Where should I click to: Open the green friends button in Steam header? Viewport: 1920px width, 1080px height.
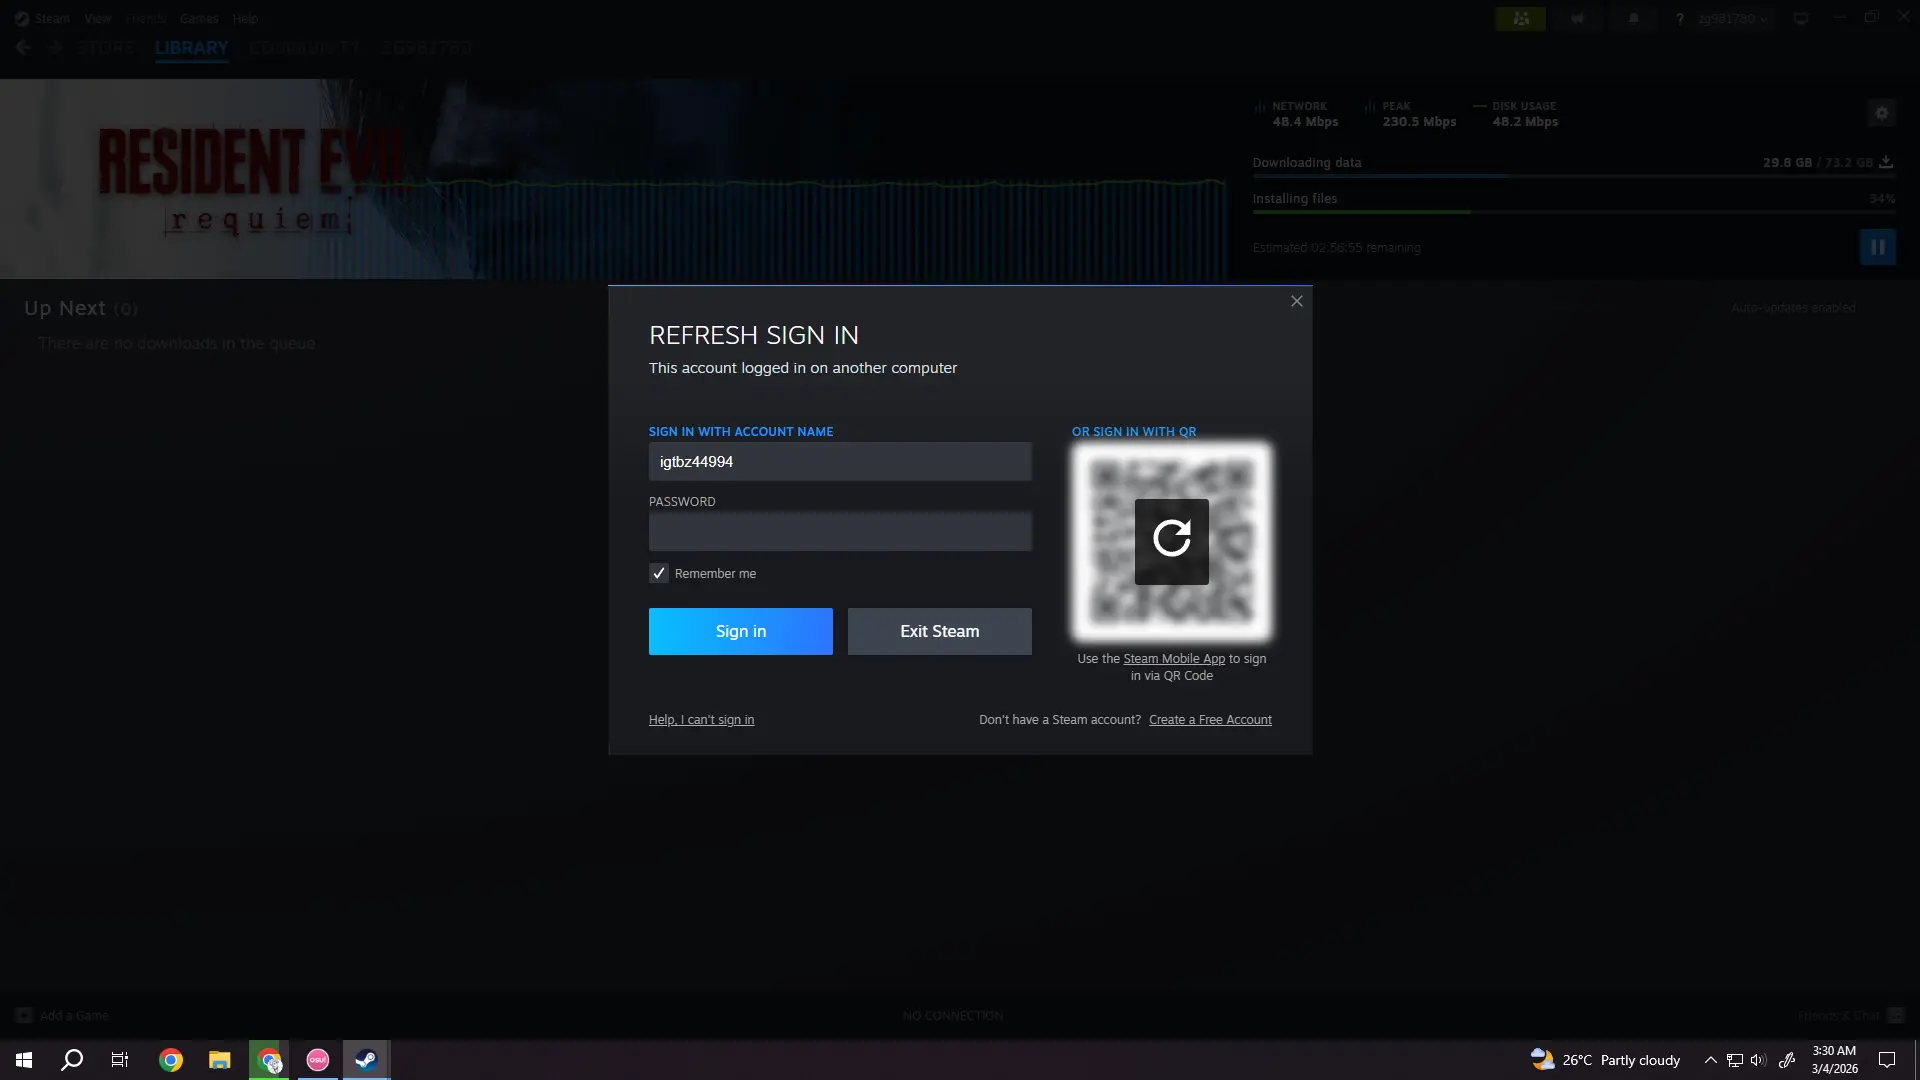1520,19
